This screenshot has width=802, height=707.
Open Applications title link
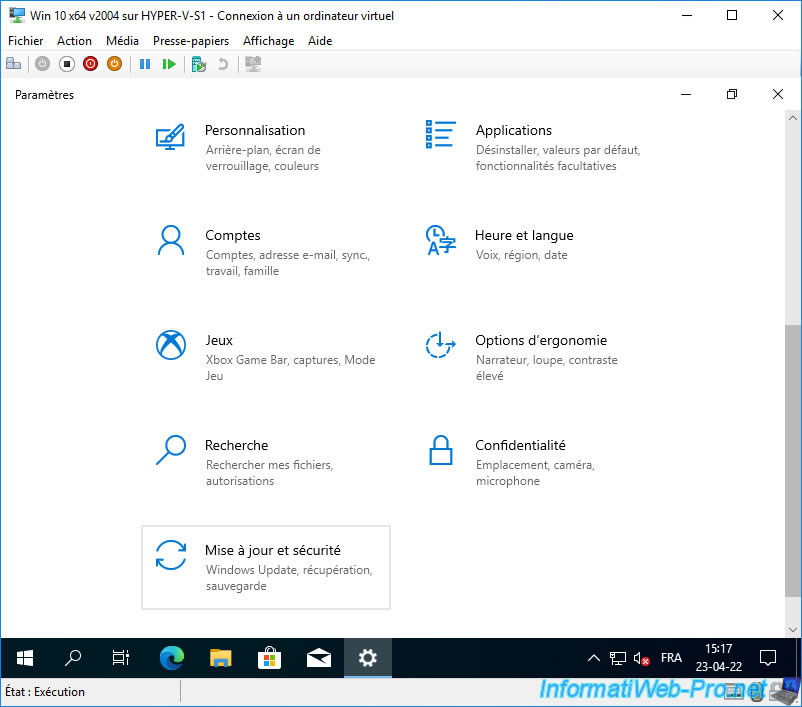pyautogui.click(x=514, y=130)
